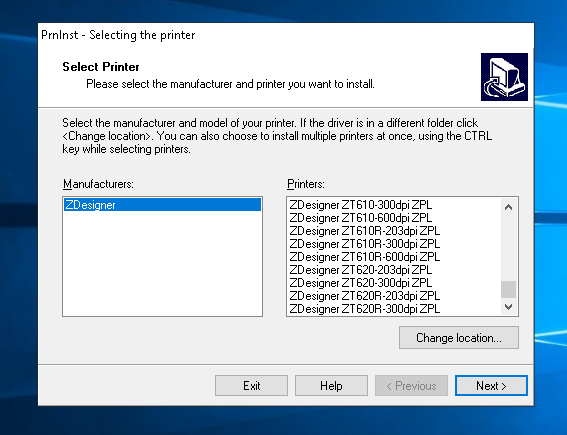Click the Printers list scrollbar thumb

(x=508, y=289)
